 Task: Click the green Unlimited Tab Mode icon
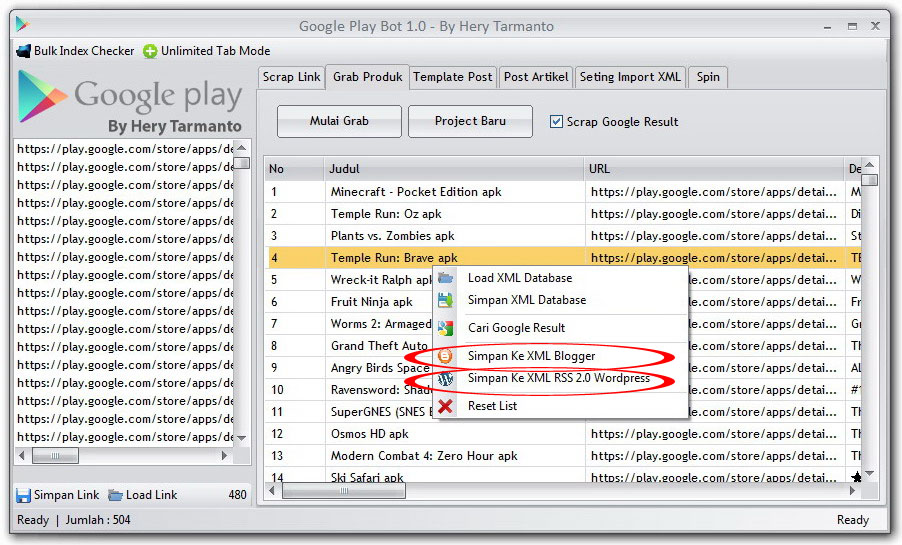pos(150,51)
